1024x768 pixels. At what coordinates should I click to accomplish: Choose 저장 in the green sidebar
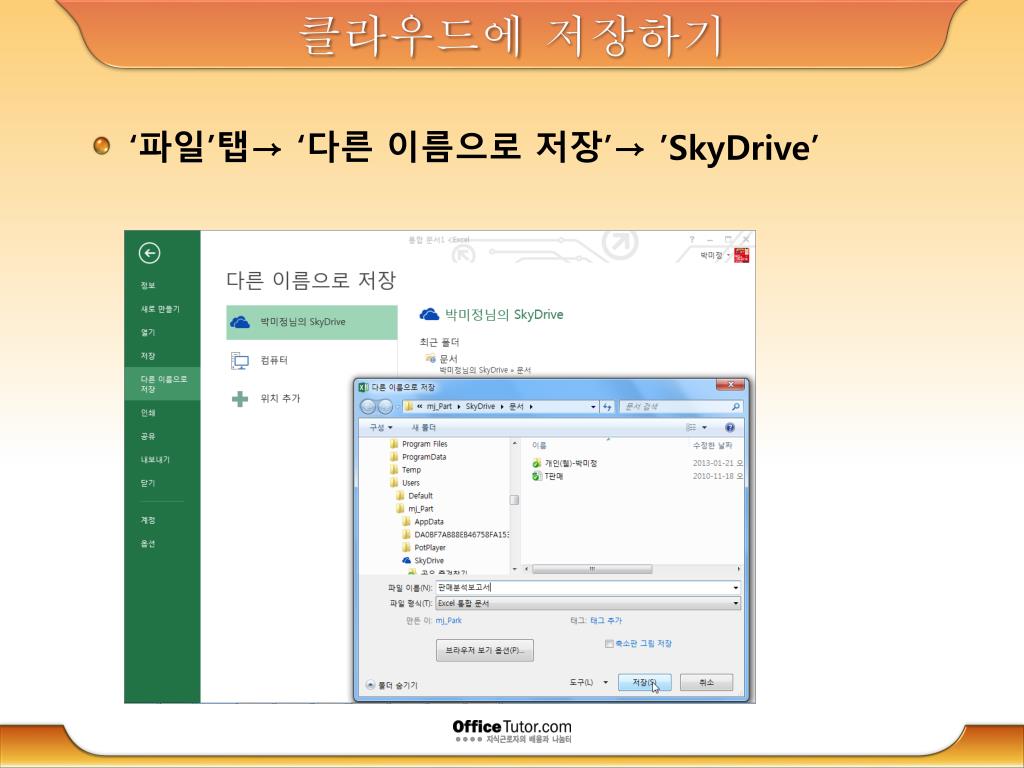[148, 356]
